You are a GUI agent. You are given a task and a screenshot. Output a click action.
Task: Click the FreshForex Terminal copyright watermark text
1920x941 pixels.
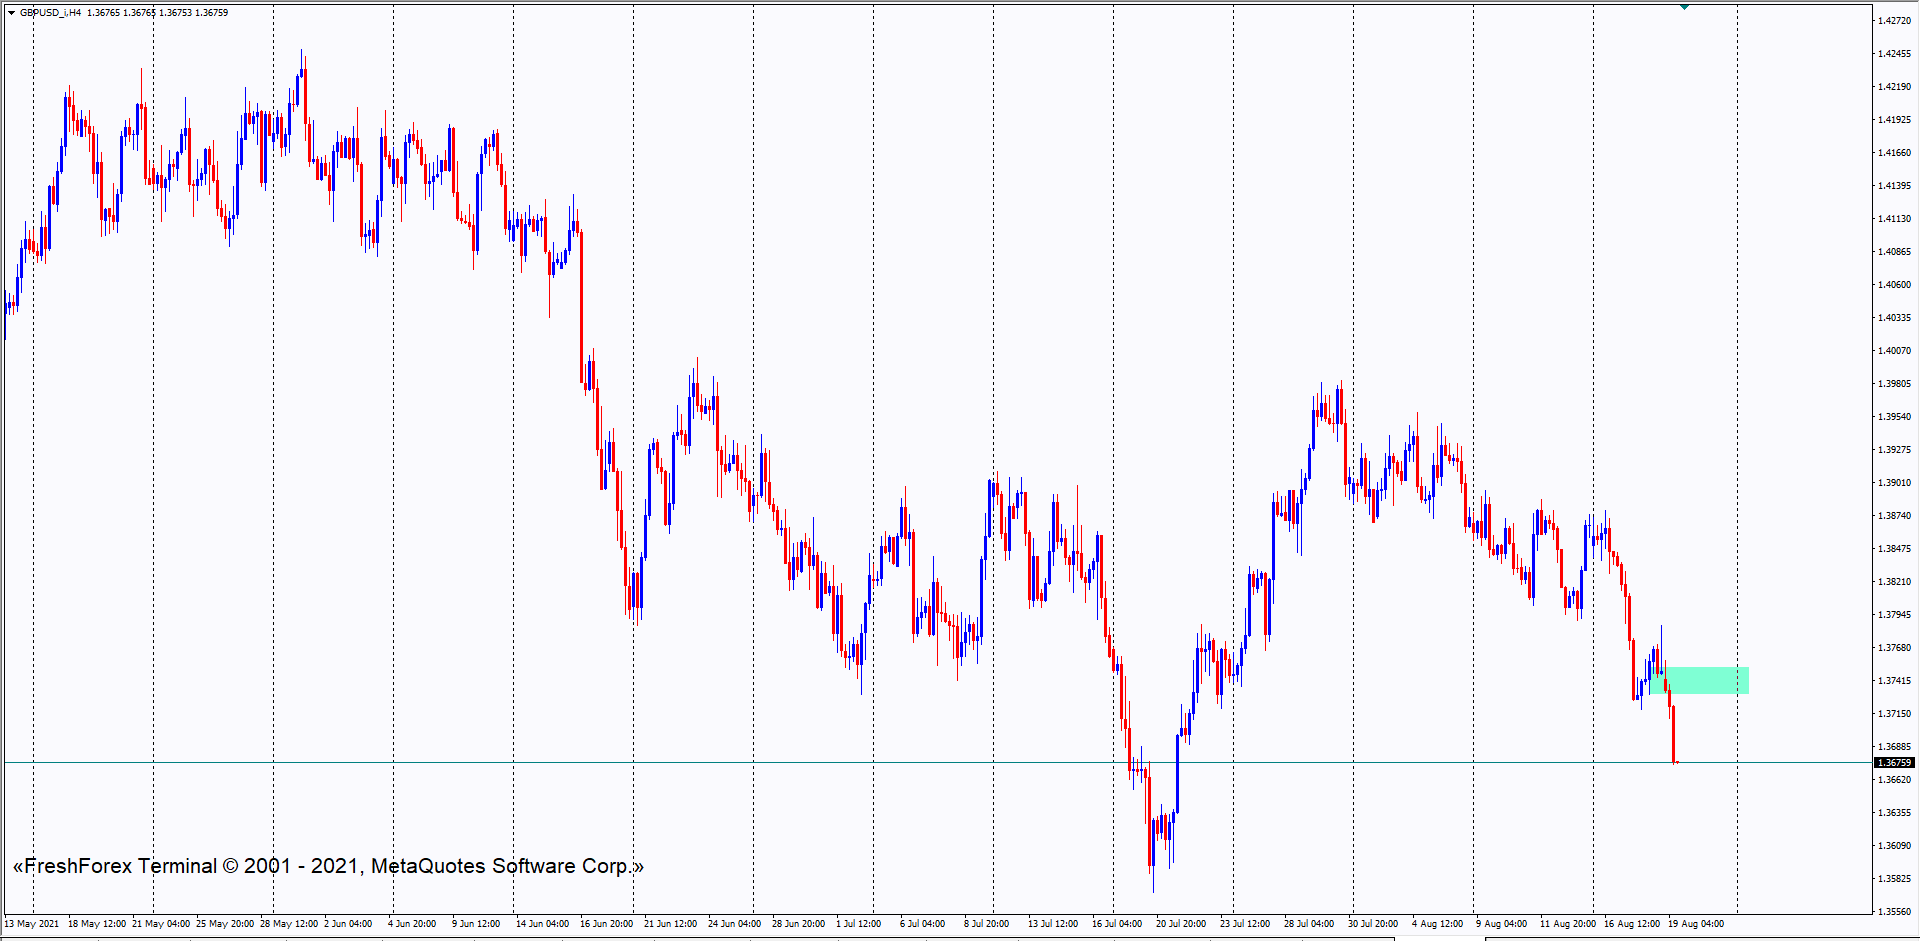click(x=328, y=866)
